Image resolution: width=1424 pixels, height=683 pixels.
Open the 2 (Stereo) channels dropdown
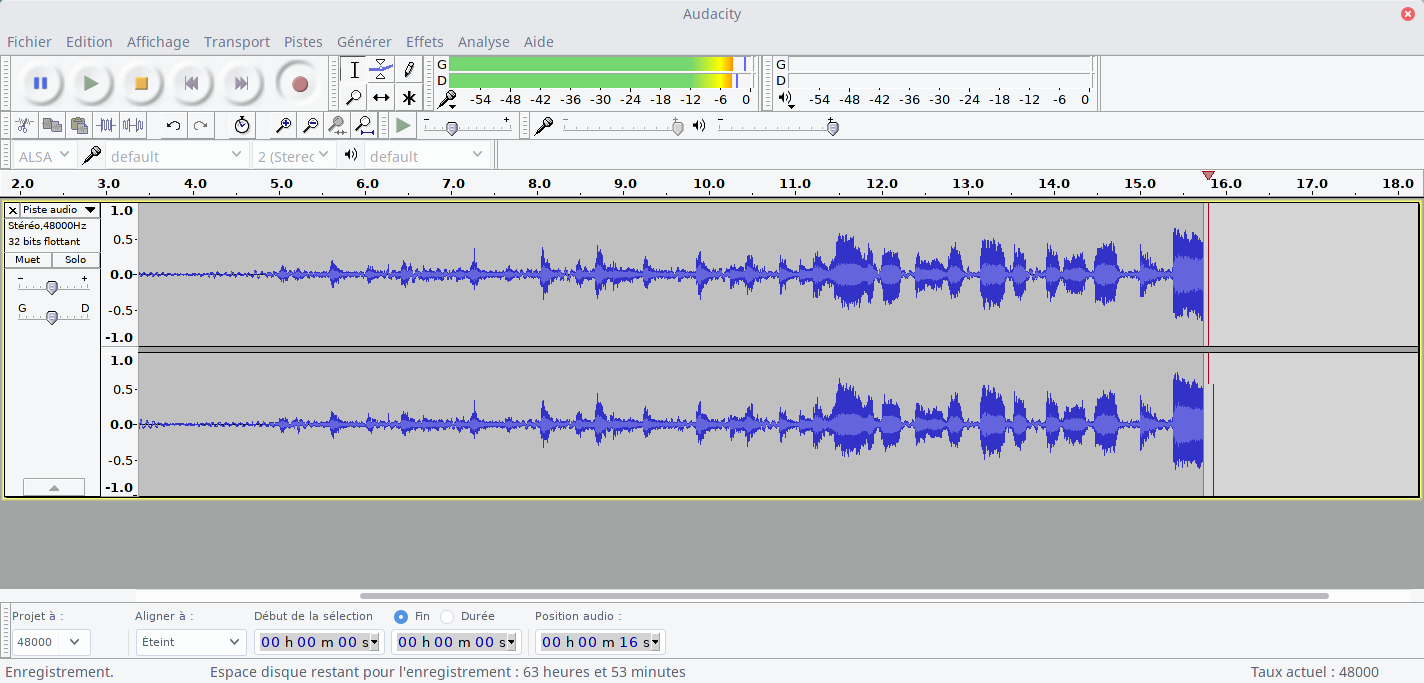tap(295, 155)
